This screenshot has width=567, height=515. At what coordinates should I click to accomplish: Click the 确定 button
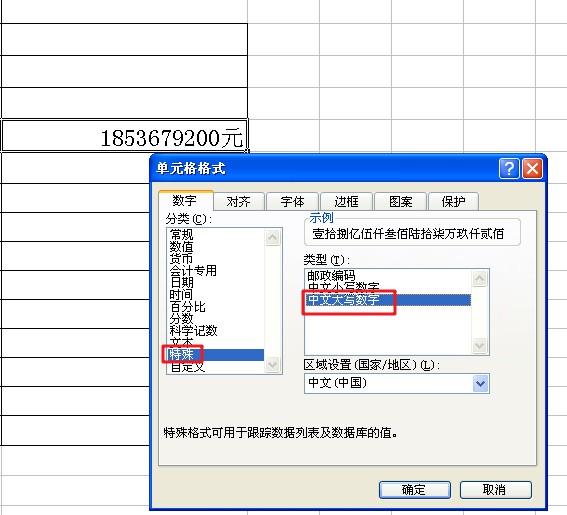(414, 490)
